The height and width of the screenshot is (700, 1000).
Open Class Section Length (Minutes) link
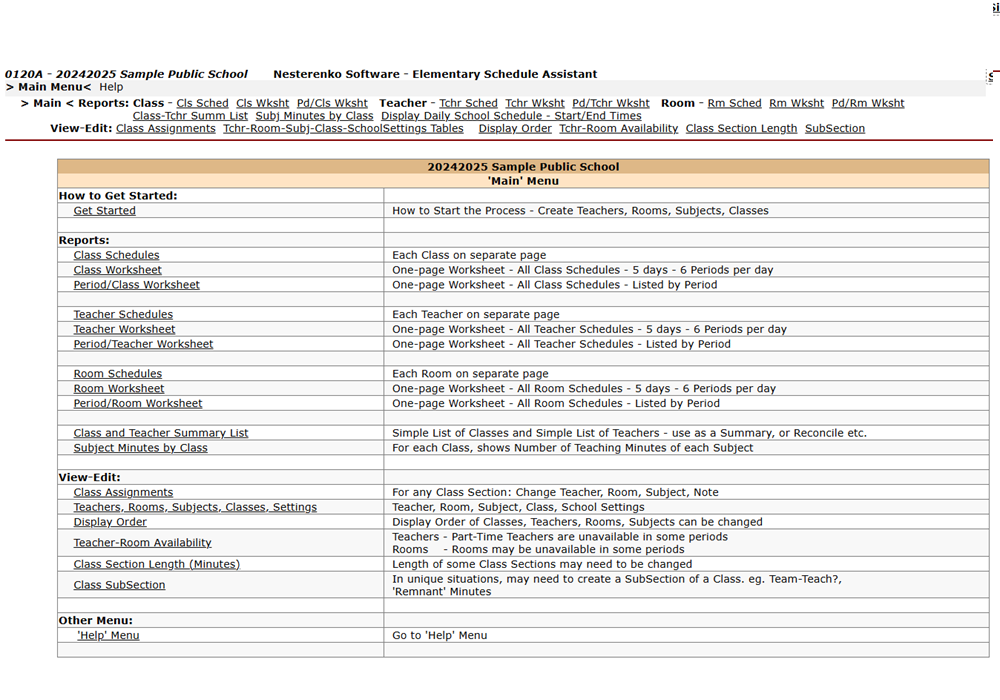click(156, 564)
